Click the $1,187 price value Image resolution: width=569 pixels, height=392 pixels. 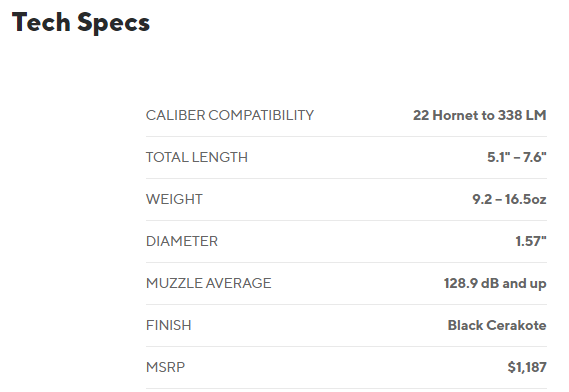[x=527, y=367]
